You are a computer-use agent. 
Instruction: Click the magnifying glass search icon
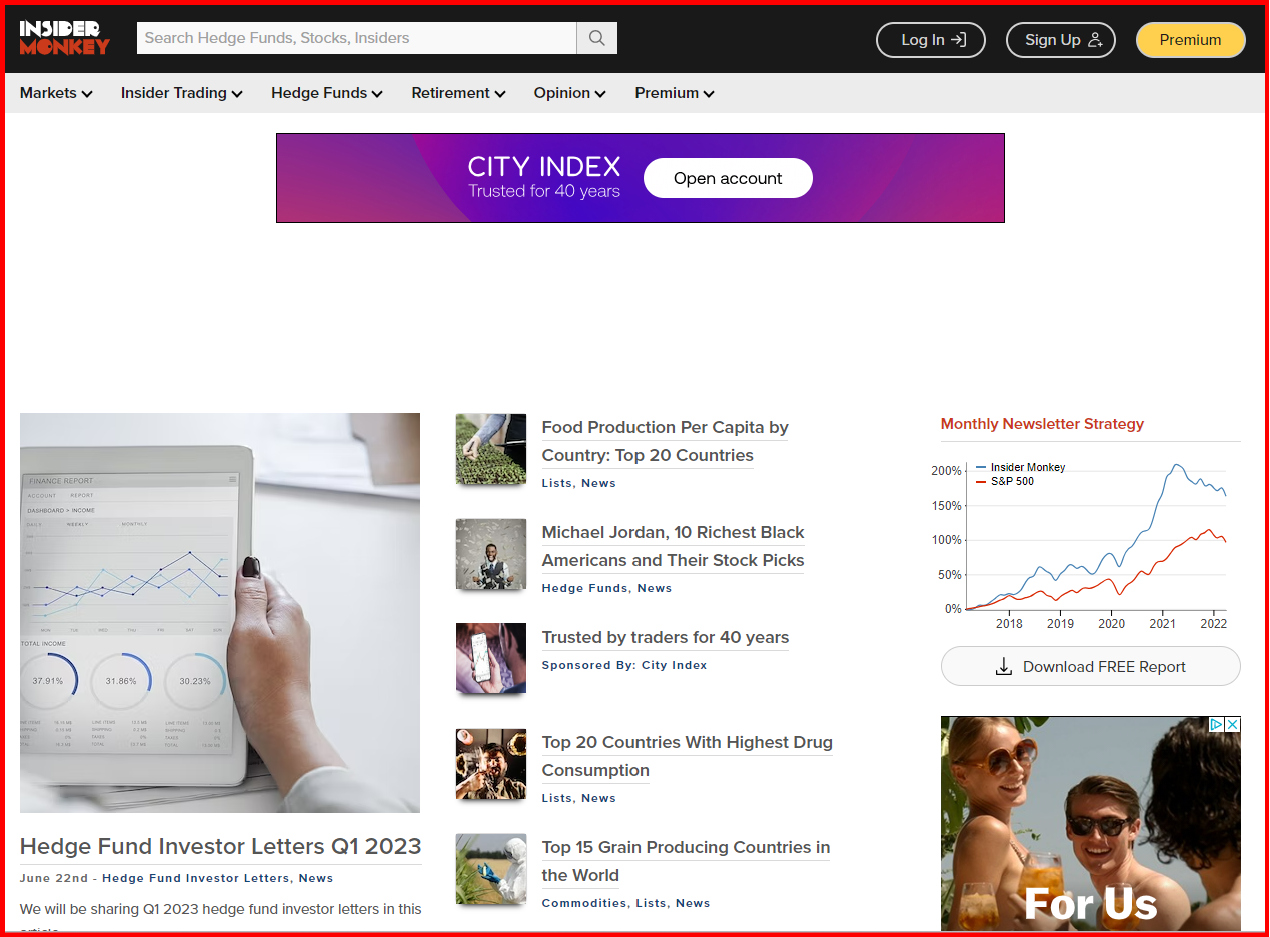(x=597, y=38)
